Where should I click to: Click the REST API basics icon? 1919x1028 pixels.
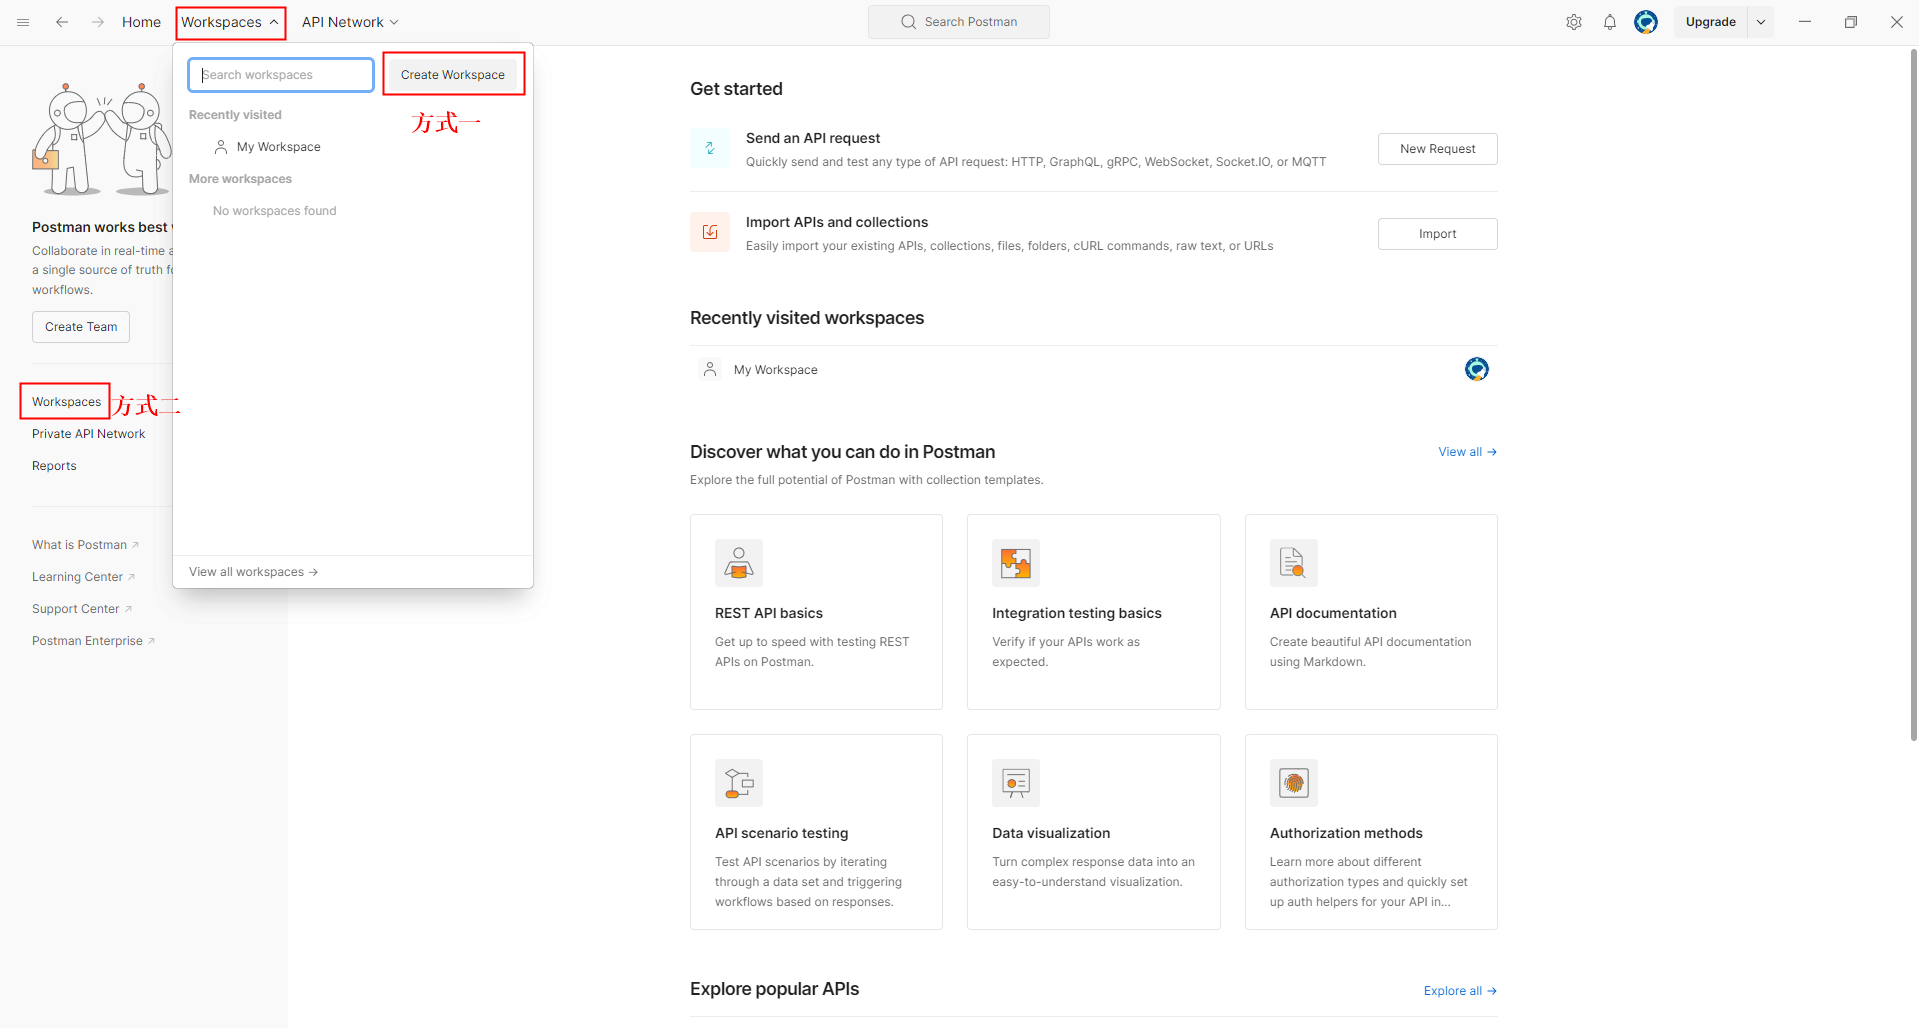click(739, 563)
